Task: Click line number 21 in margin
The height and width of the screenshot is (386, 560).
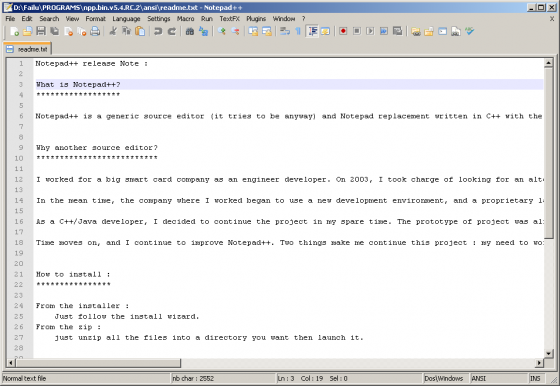Action: point(19,274)
